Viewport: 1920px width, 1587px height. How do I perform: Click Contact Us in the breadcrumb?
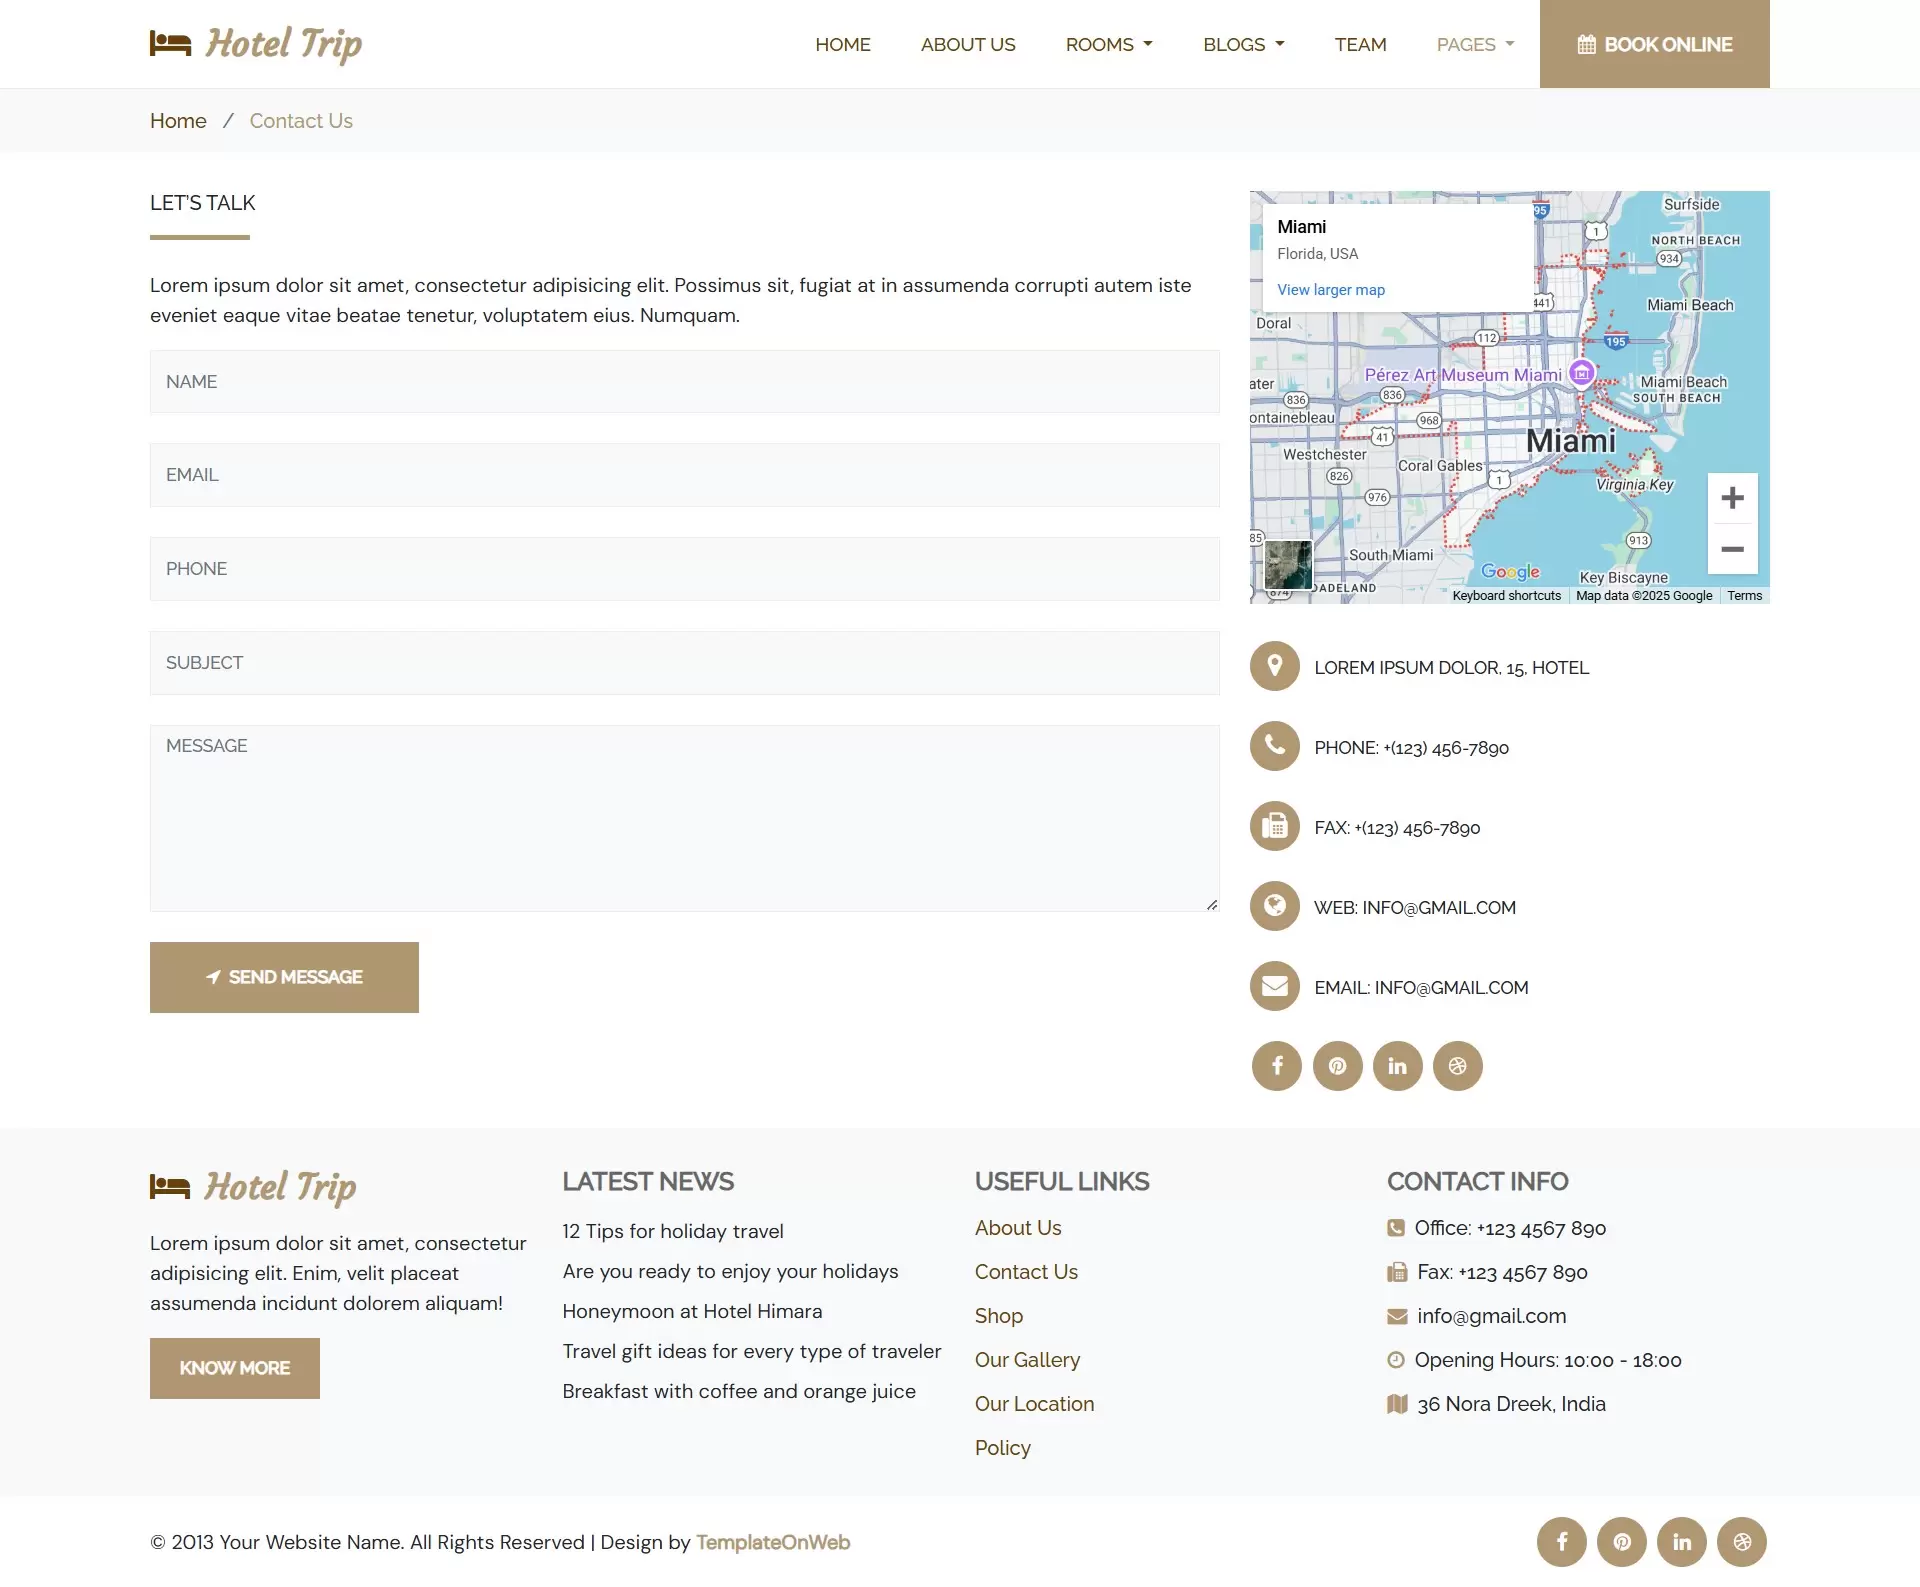point(301,121)
